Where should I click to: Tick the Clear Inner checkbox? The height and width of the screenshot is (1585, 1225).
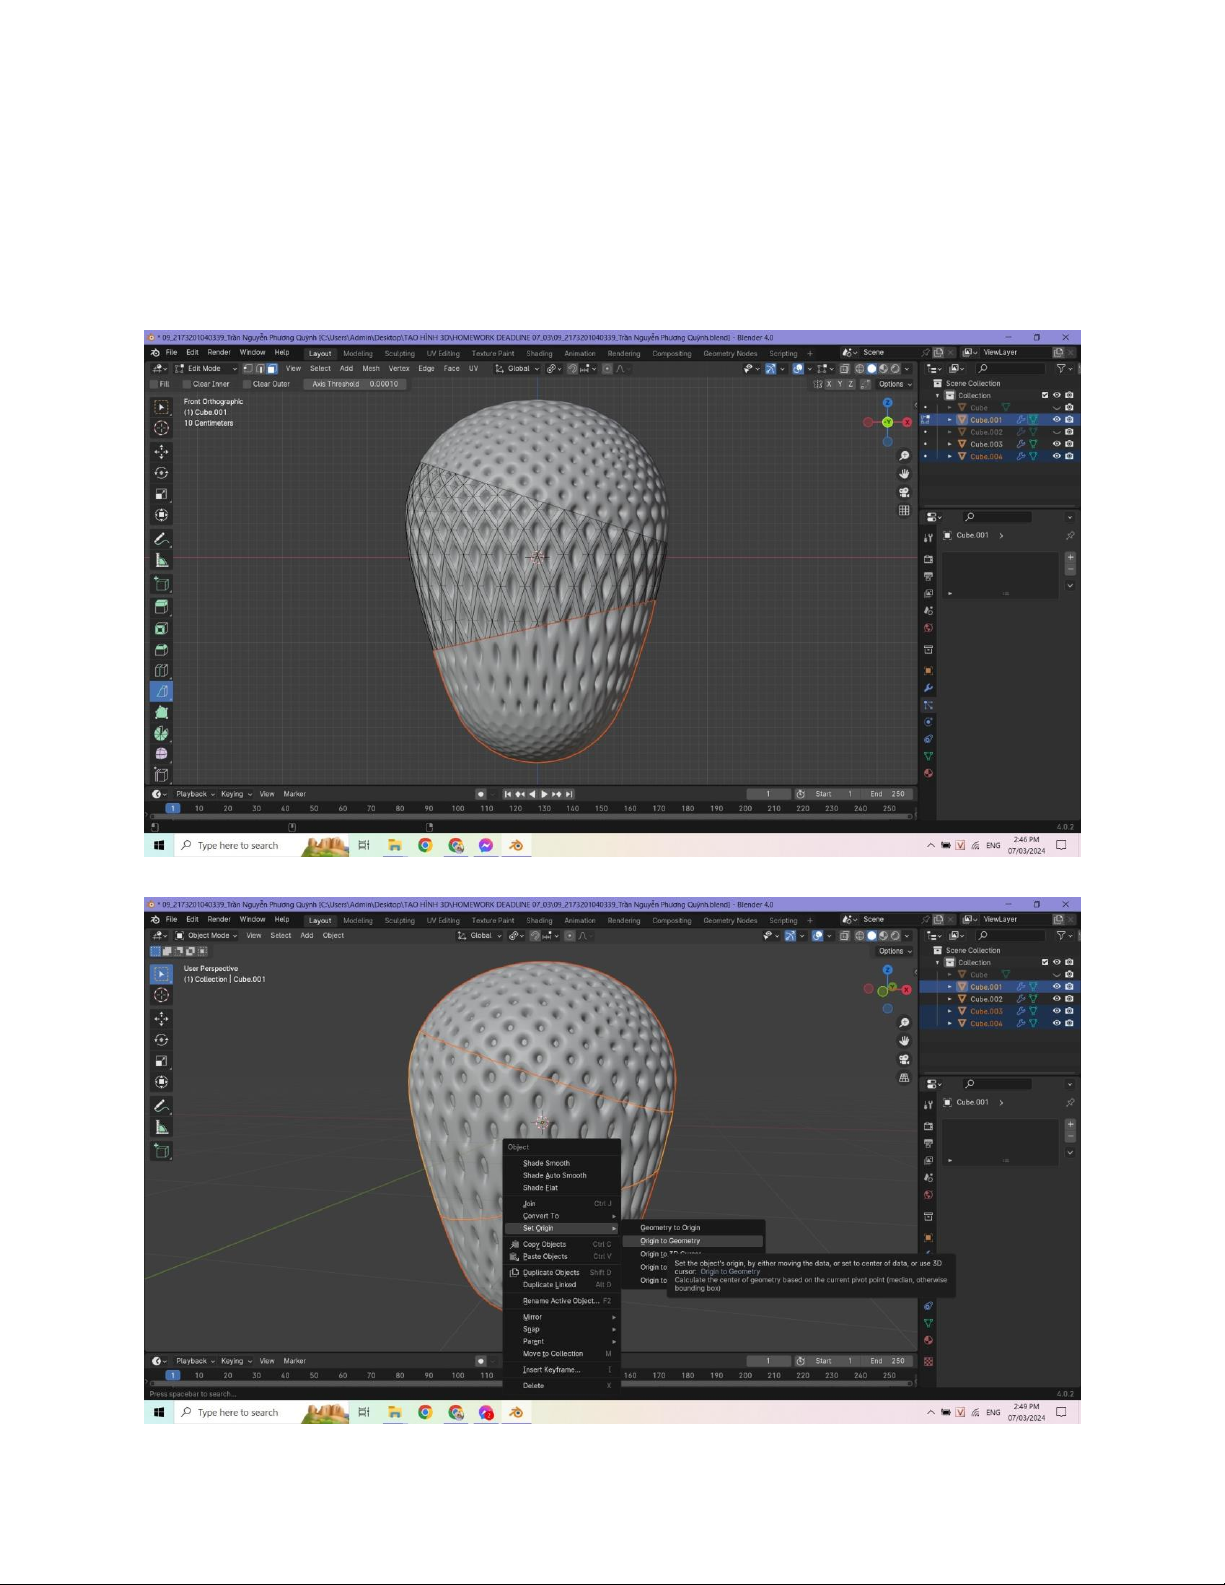(187, 384)
